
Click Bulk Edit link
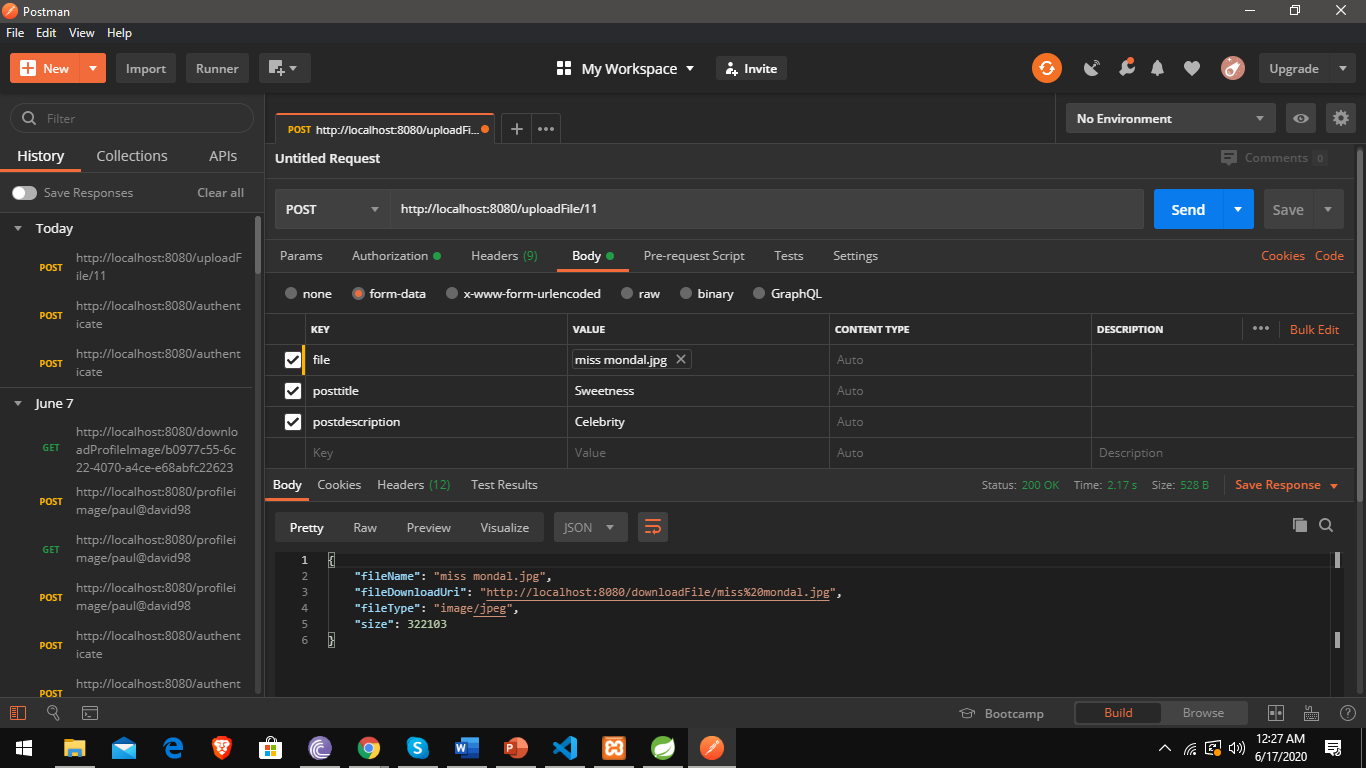point(1314,329)
